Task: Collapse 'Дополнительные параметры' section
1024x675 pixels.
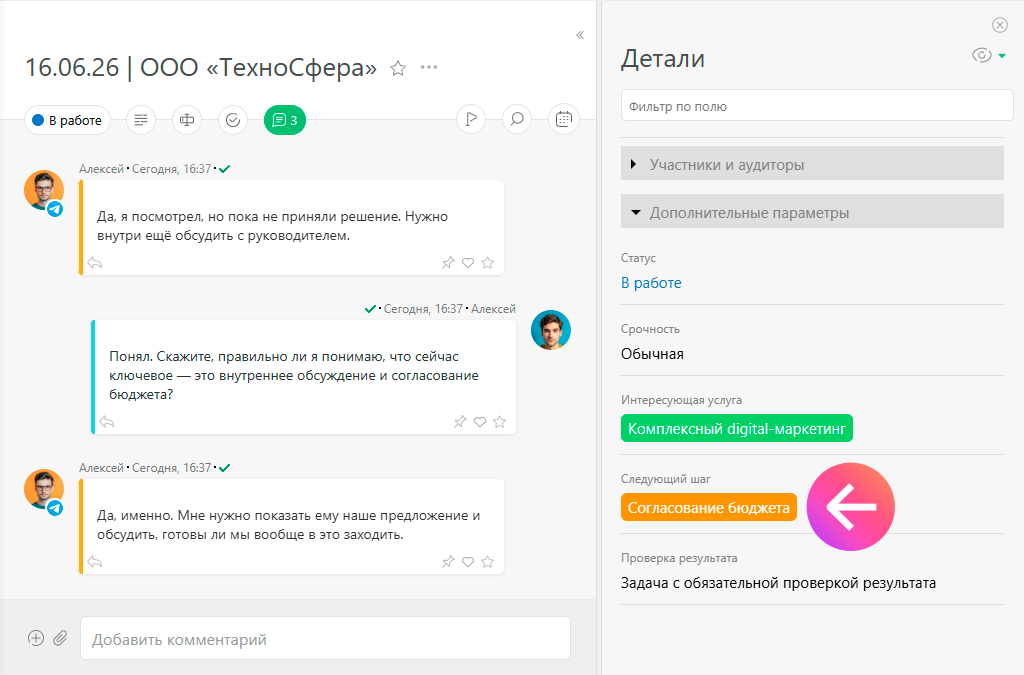Action: [x=812, y=212]
